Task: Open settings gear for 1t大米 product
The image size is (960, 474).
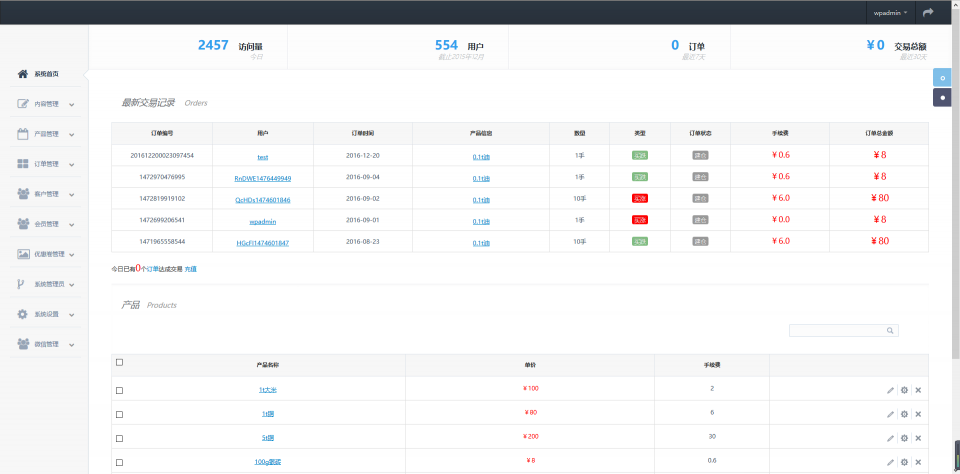Action: pyautogui.click(x=904, y=390)
